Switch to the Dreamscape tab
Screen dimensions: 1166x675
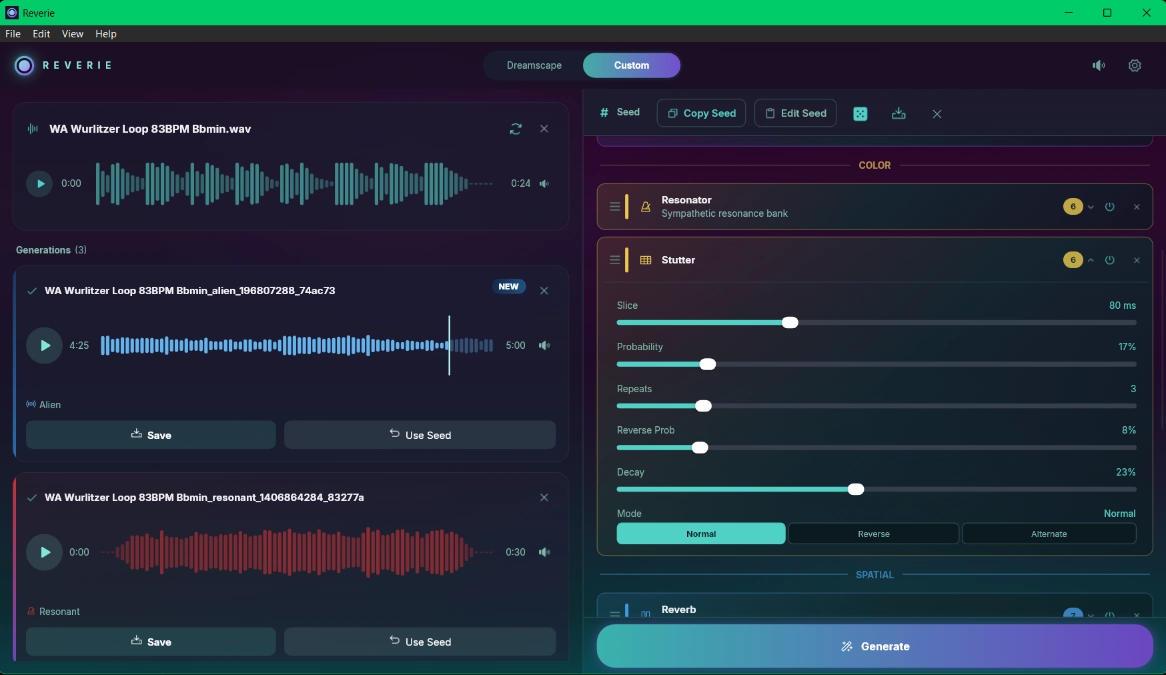click(534, 65)
